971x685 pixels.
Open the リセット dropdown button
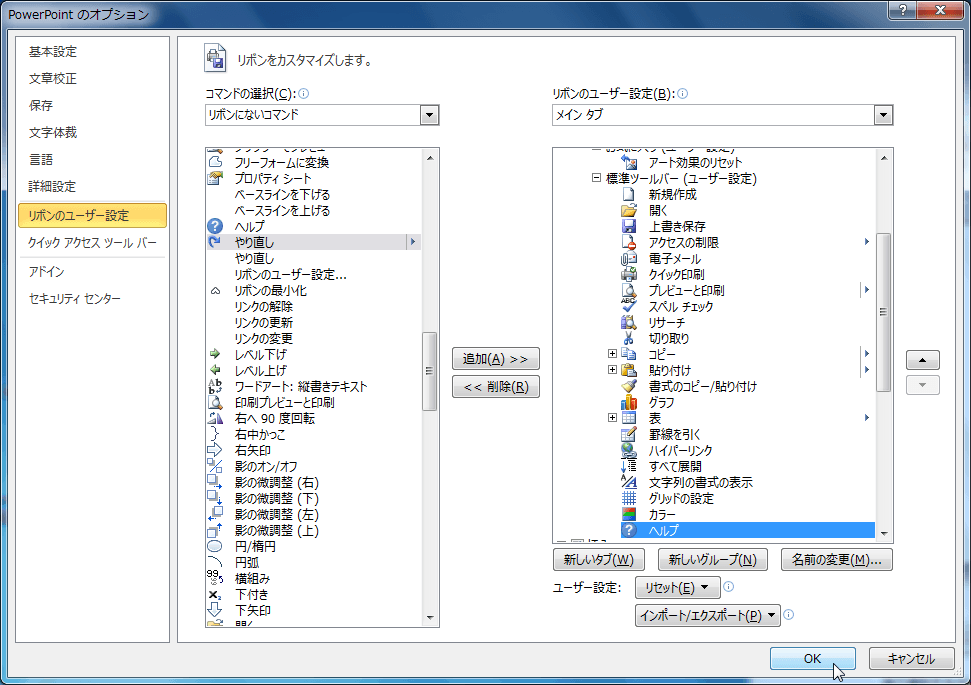coord(677,587)
